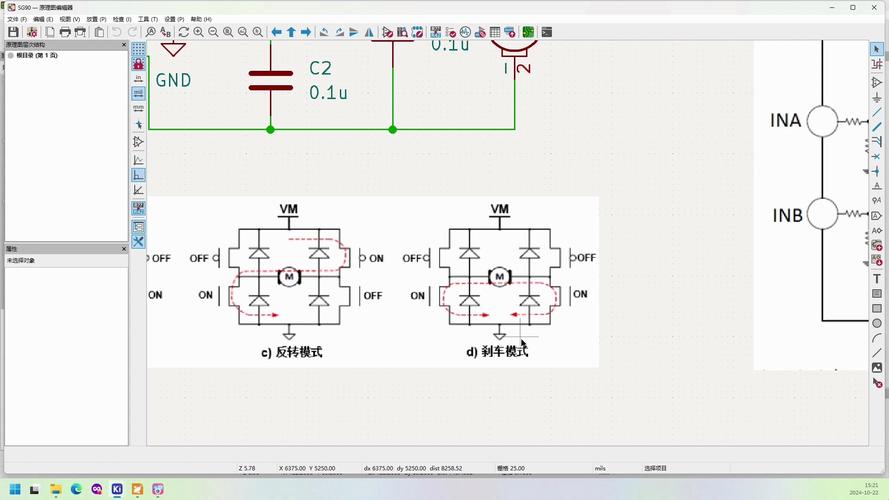Close the schematic hierarchy panel
Image resolution: width=889 pixels, height=500 pixels.
point(124,45)
